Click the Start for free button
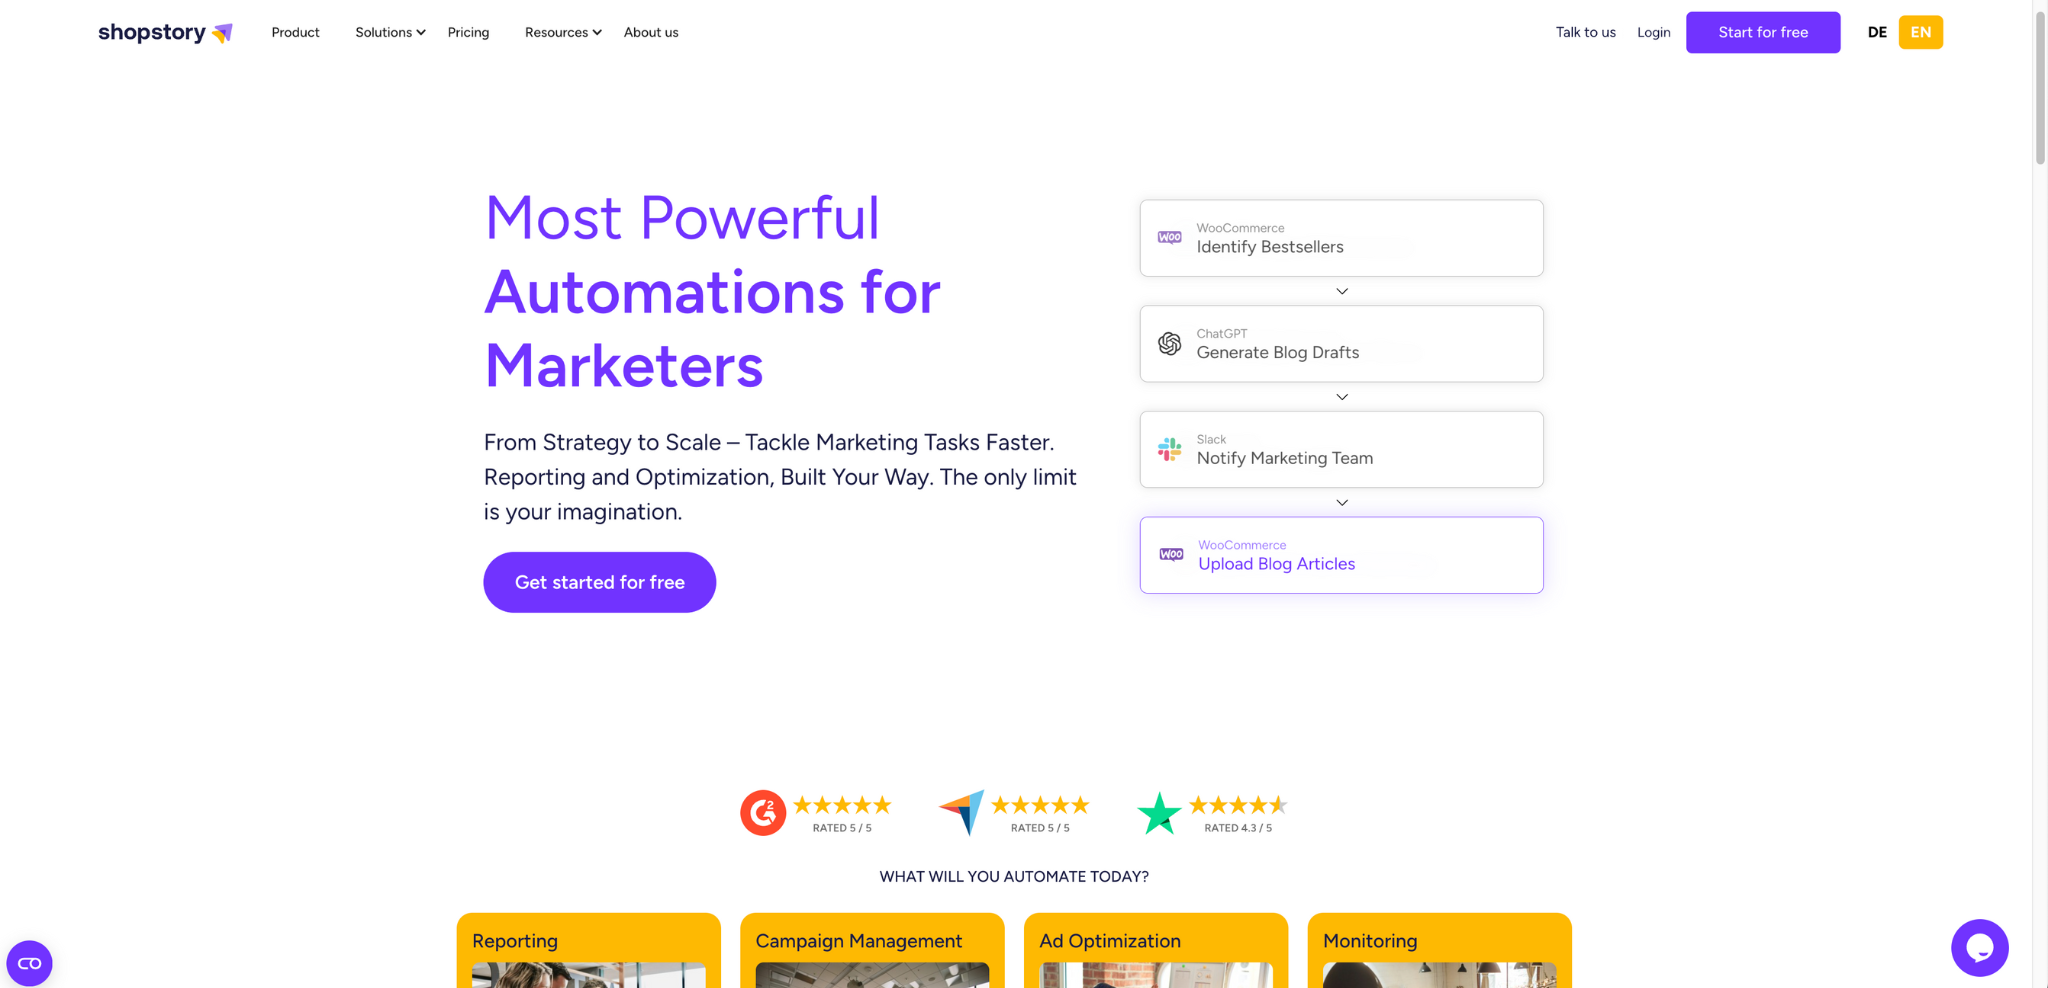The width and height of the screenshot is (2048, 988). point(1762,32)
